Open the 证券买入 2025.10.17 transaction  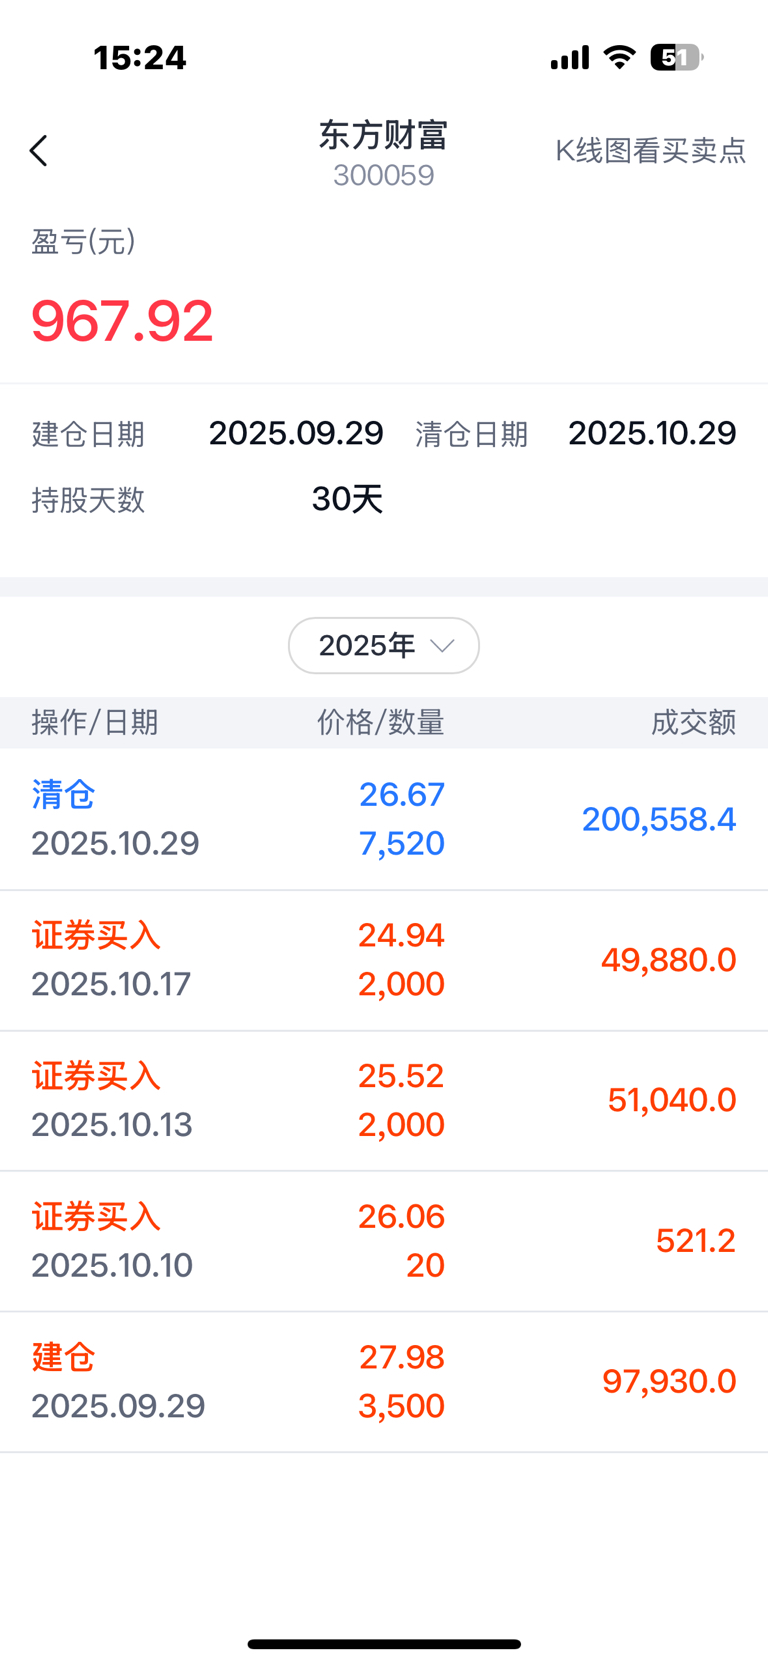point(384,960)
